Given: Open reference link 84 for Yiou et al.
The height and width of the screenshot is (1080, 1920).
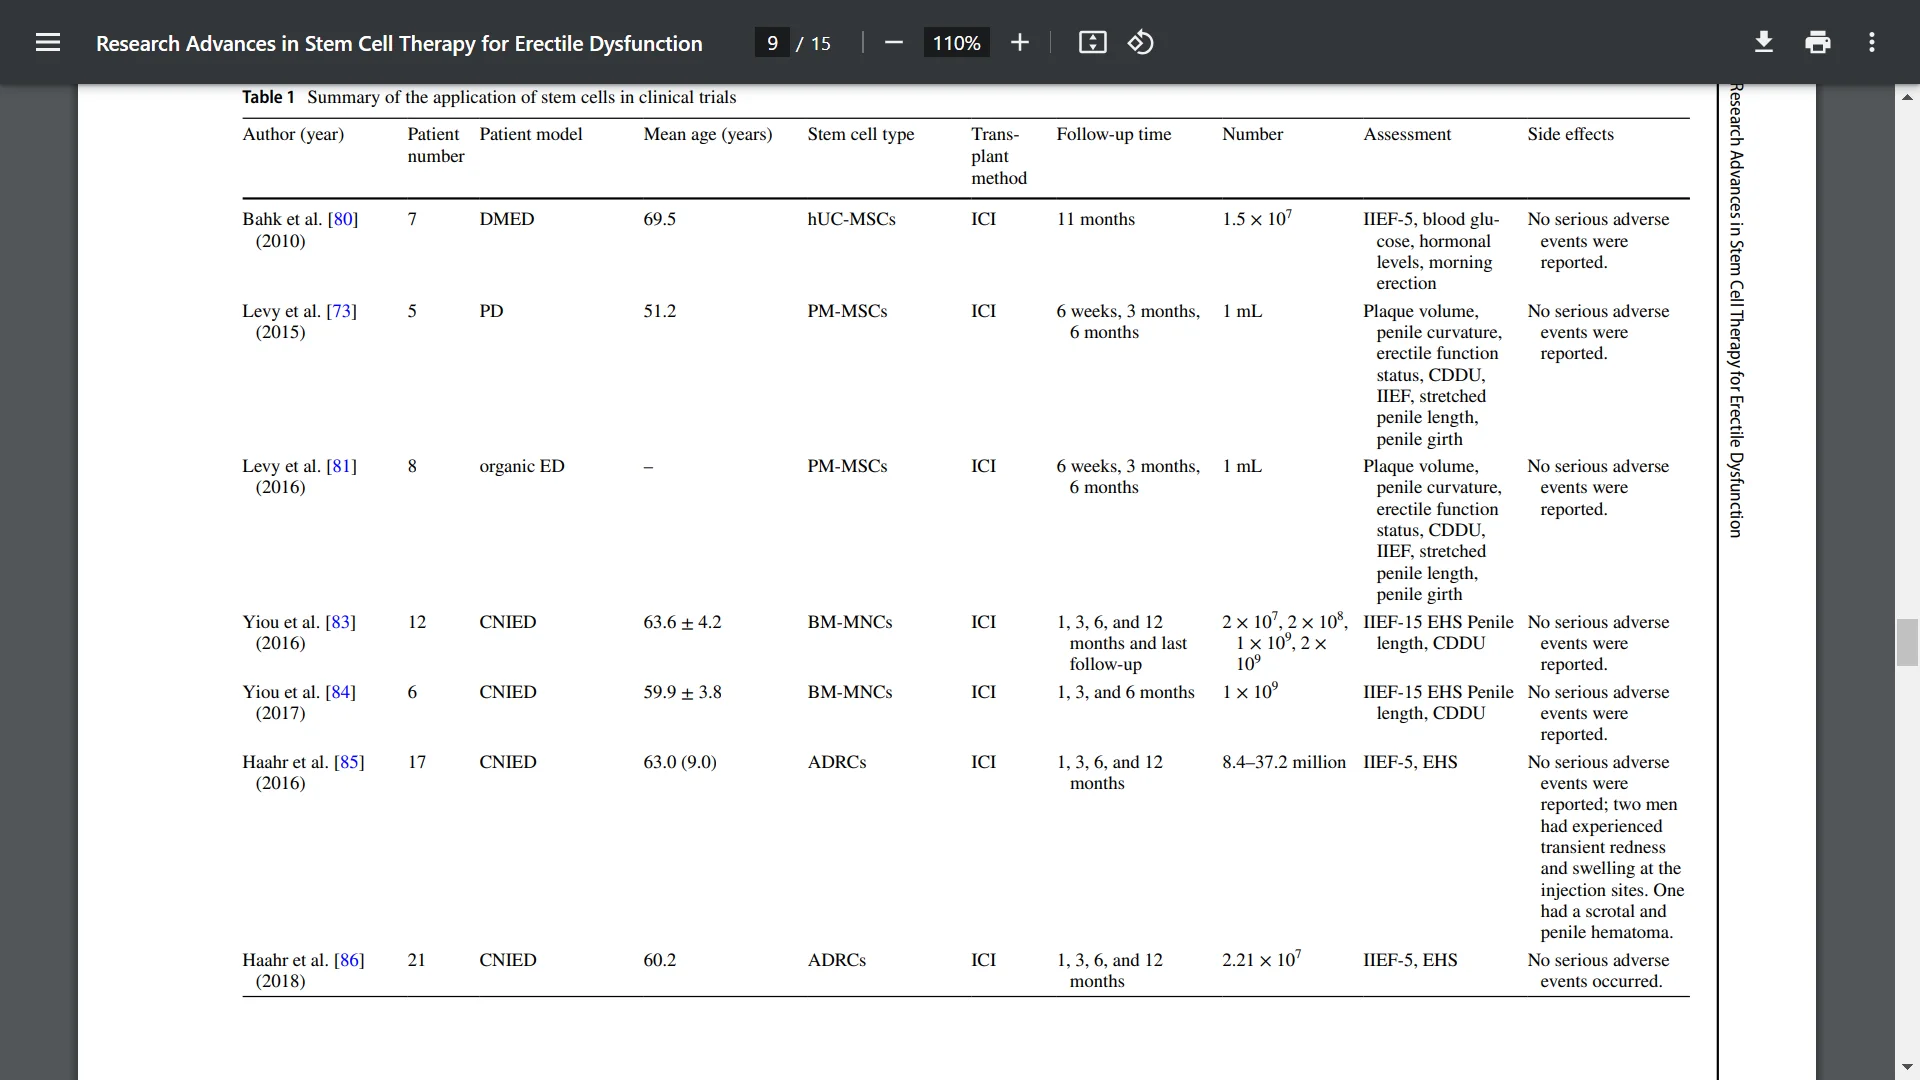Looking at the screenshot, I should tap(341, 692).
